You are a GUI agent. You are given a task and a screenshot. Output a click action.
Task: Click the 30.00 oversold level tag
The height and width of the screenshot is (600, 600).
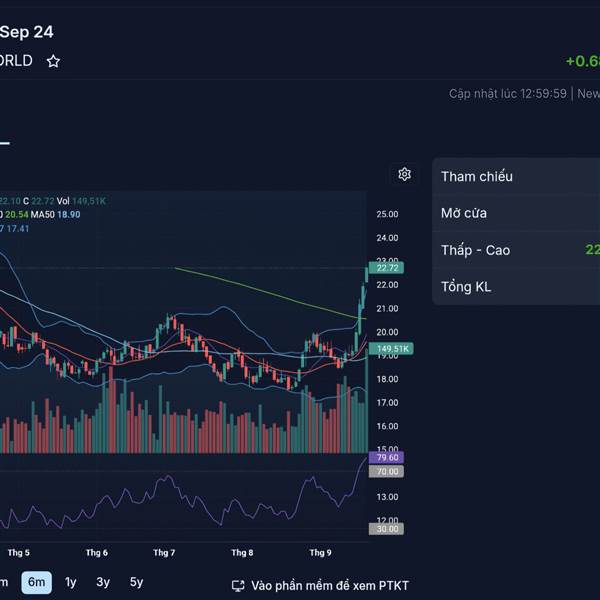[387, 529]
